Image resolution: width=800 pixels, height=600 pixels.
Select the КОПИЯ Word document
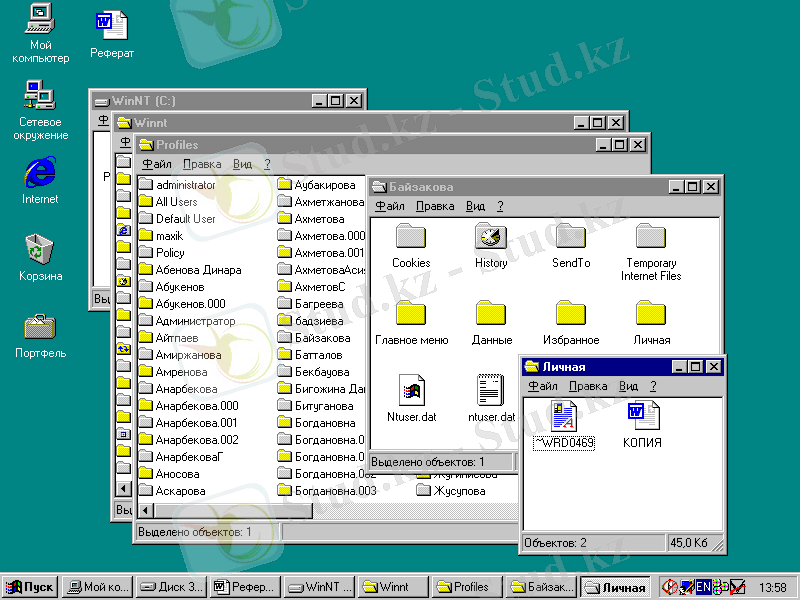641,414
